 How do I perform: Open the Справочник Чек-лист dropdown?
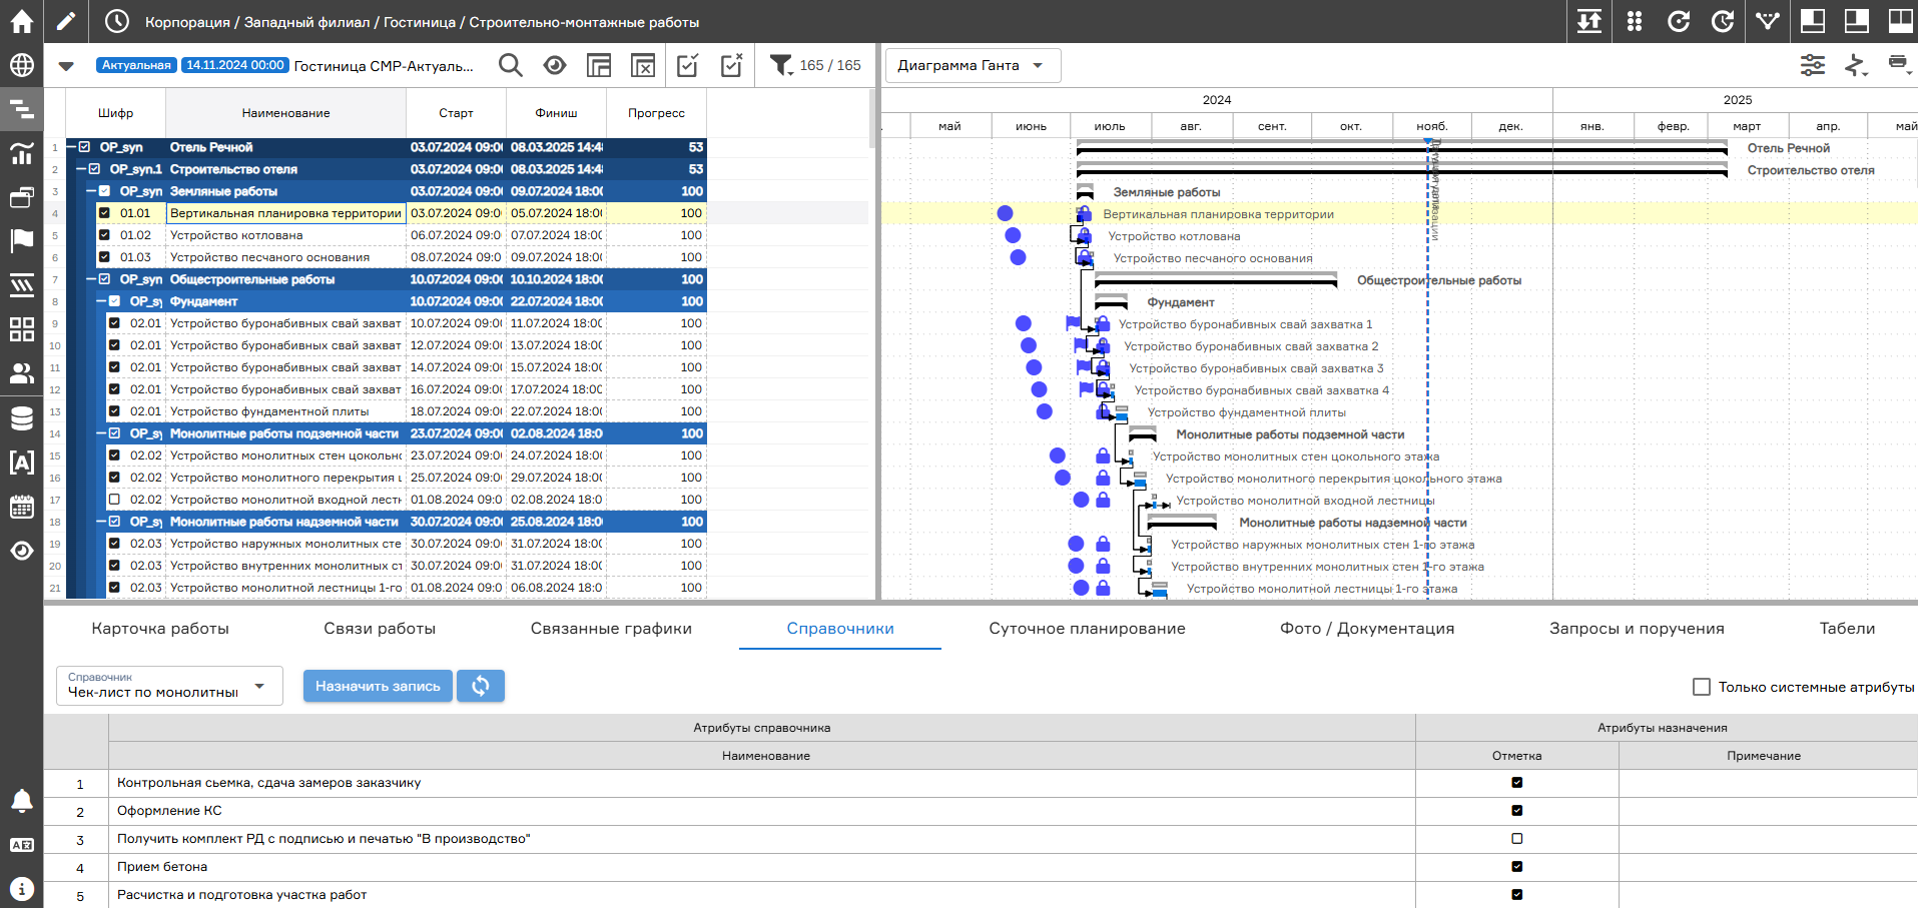[169, 686]
